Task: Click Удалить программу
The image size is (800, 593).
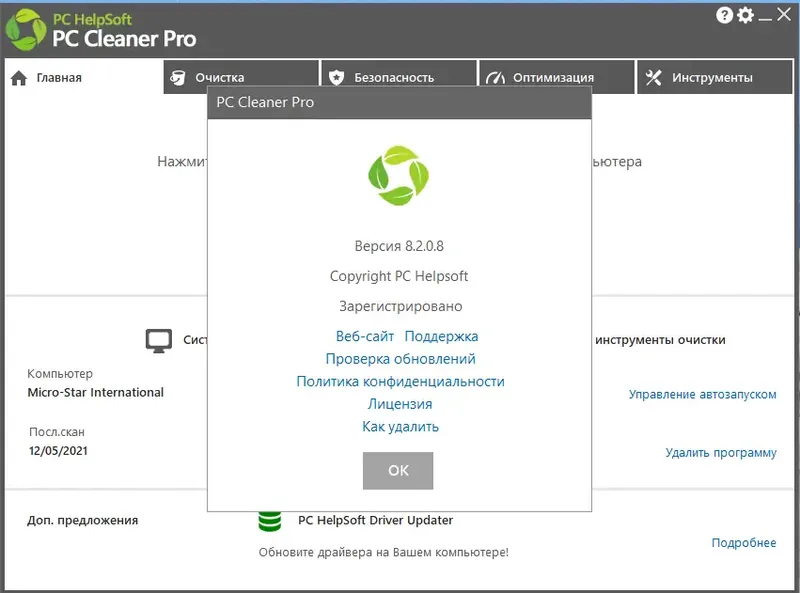Action: point(720,452)
